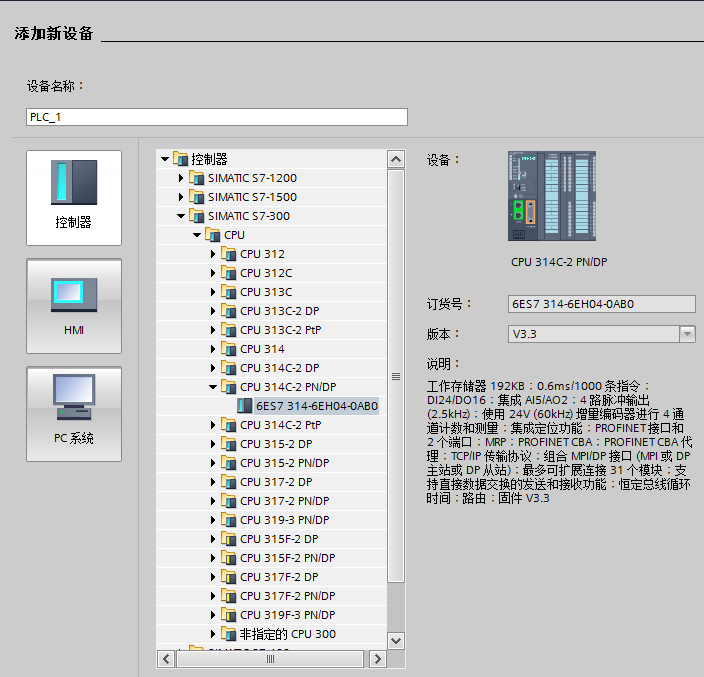704x677 pixels.
Task: Expand the SIMATIC S7-1500 node
Action: coord(180,197)
